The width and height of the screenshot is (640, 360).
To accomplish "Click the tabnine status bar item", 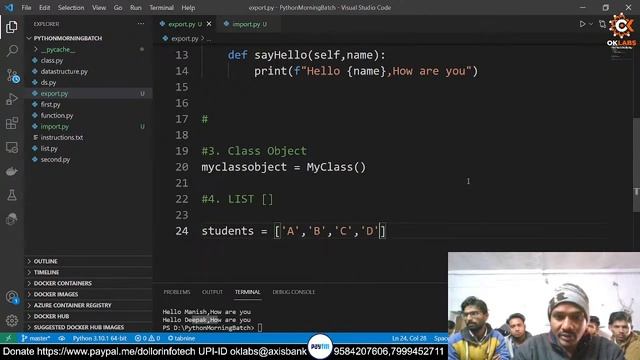I will click(181, 338).
